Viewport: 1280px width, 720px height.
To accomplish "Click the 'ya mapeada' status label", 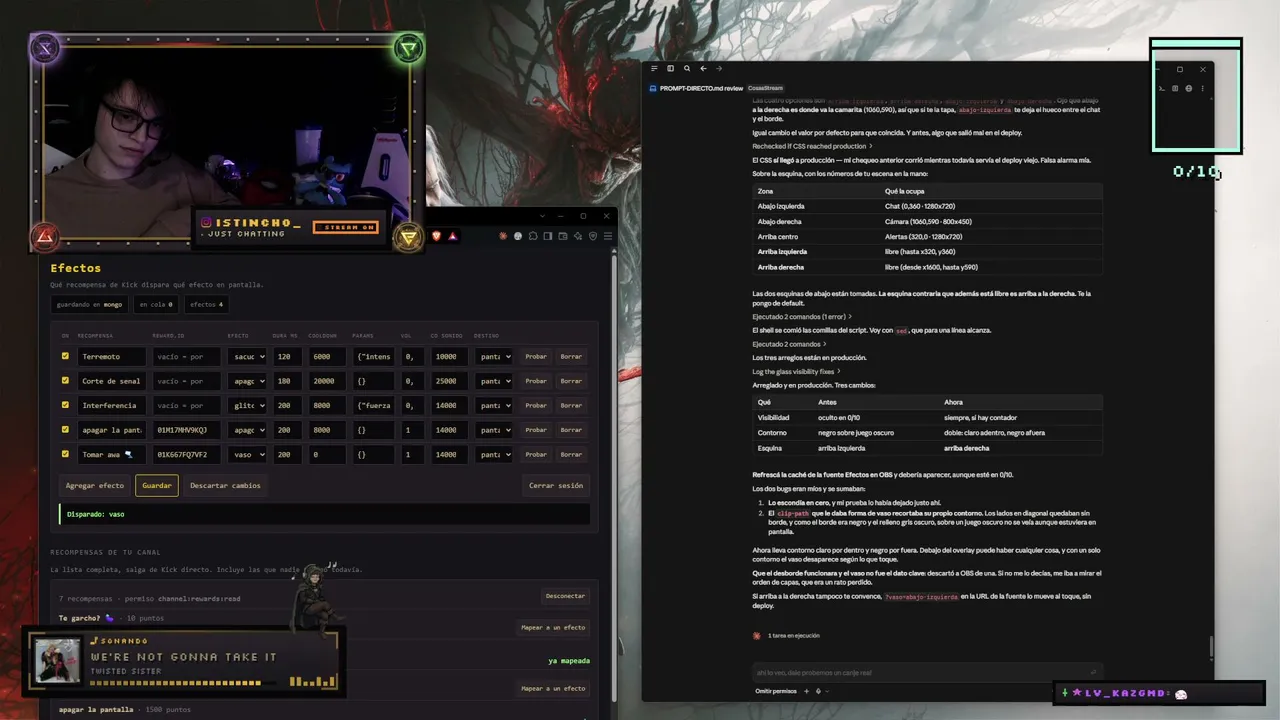I will click(x=569, y=661).
